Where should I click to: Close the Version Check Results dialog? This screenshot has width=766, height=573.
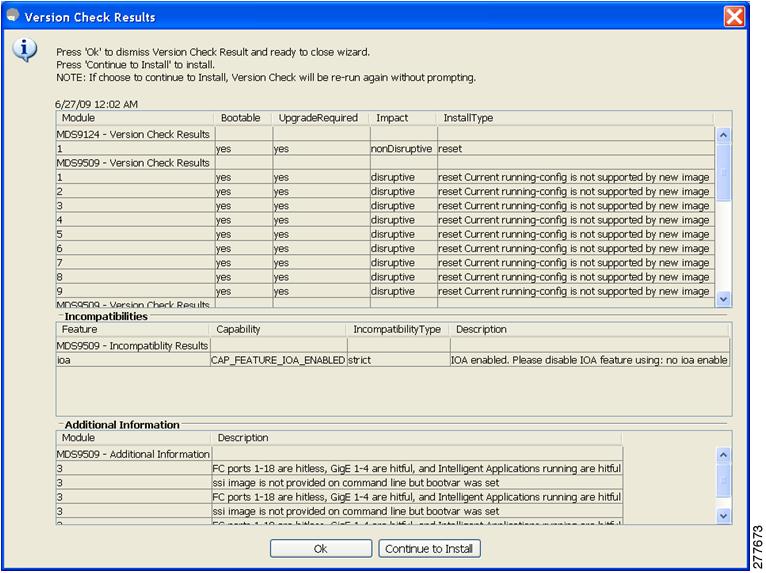734,17
